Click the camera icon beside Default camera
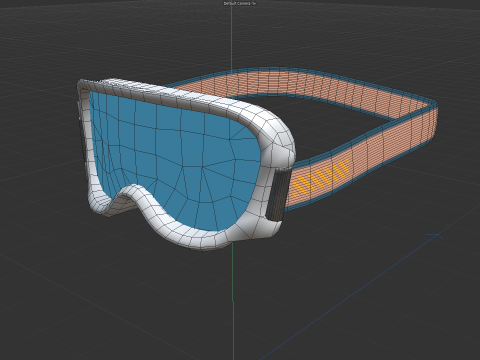Image resolution: width=480 pixels, height=360 pixels. pyautogui.click(x=254, y=3)
